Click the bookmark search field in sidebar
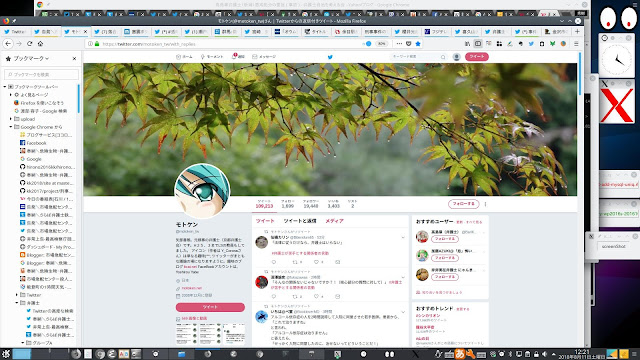This screenshot has height=360, width=640. pyautogui.click(x=41, y=74)
